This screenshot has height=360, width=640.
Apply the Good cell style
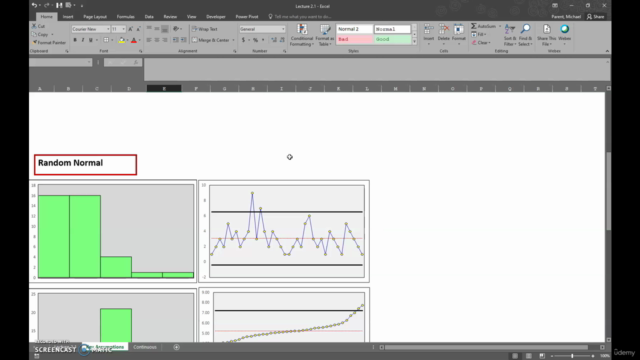[x=392, y=39]
